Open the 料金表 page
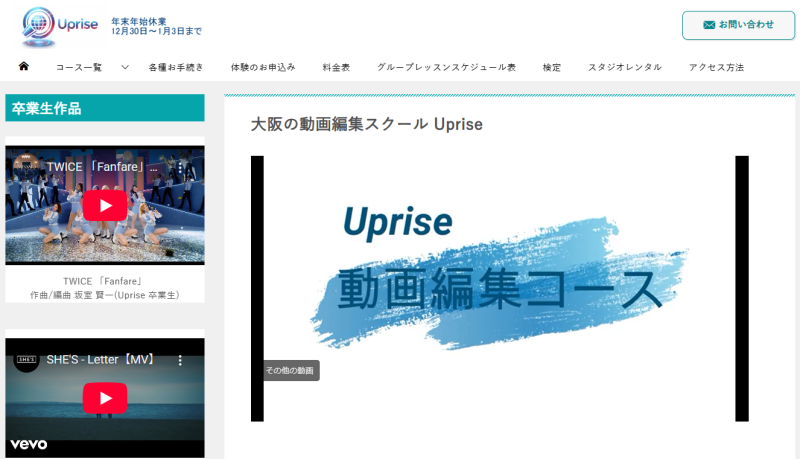The width and height of the screenshot is (800, 459). 336,67
